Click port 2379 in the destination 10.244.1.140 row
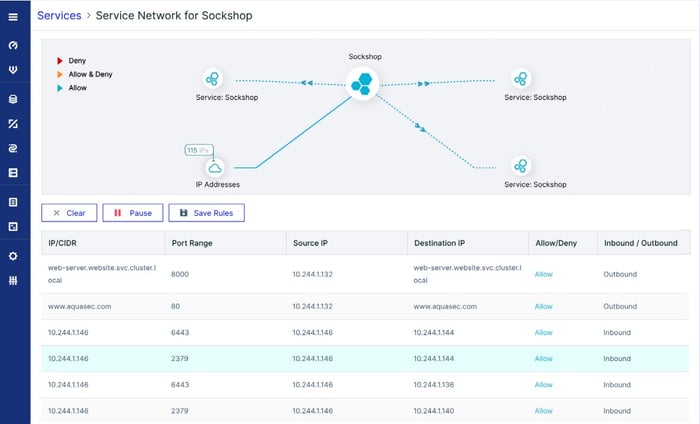This screenshot has height=424, width=700. [x=179, y=411]
